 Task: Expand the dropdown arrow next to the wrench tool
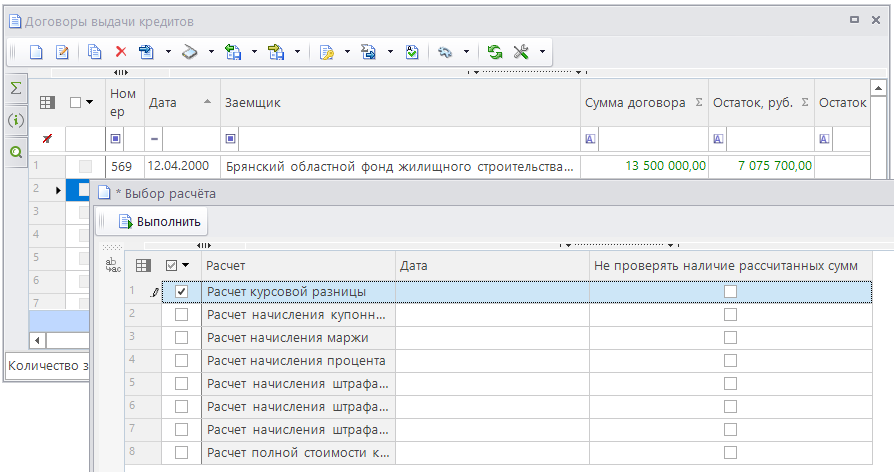[x=542, y=52]
